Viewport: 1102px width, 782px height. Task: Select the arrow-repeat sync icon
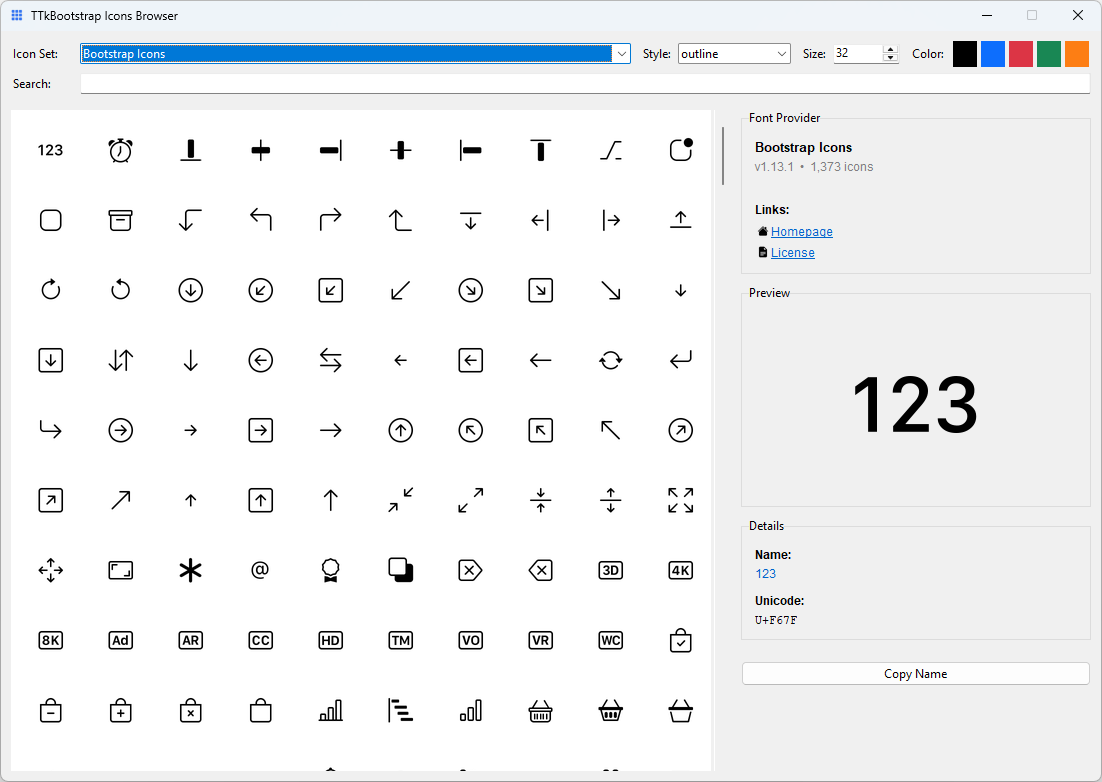pyautogui.click(x=610, y=360)
